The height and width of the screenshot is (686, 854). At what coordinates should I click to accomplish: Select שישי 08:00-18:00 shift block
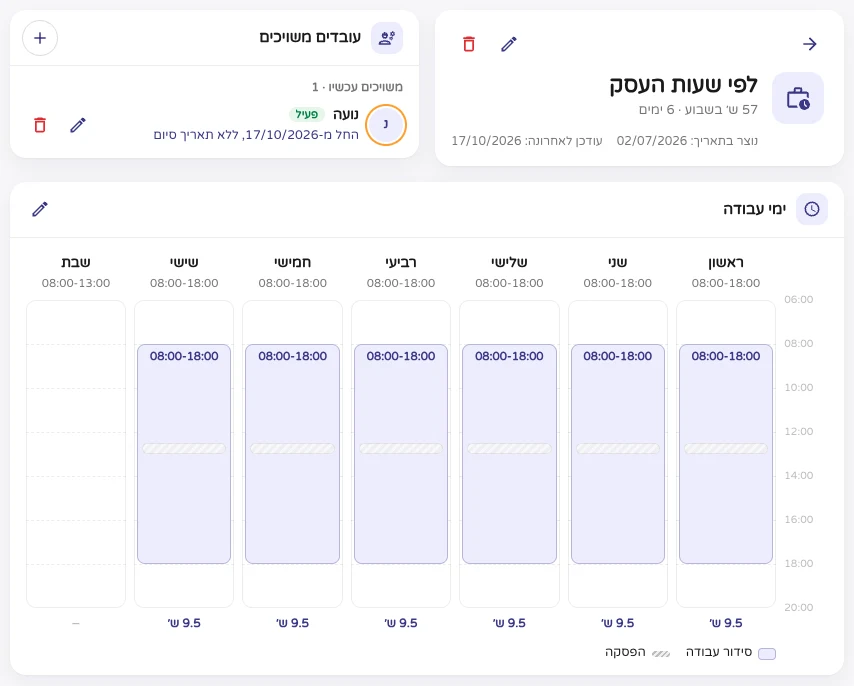coord(184,454)
